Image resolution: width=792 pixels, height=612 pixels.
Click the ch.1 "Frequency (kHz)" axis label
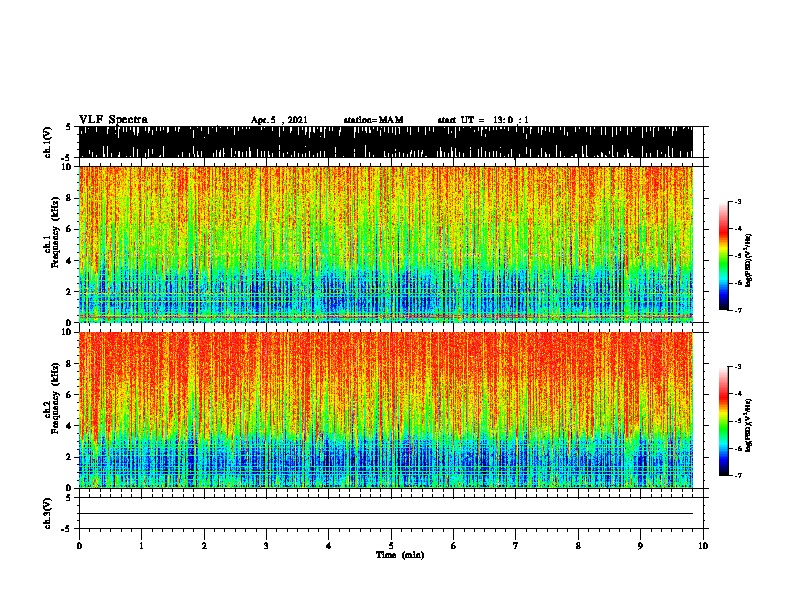click(x=55, y=232)
